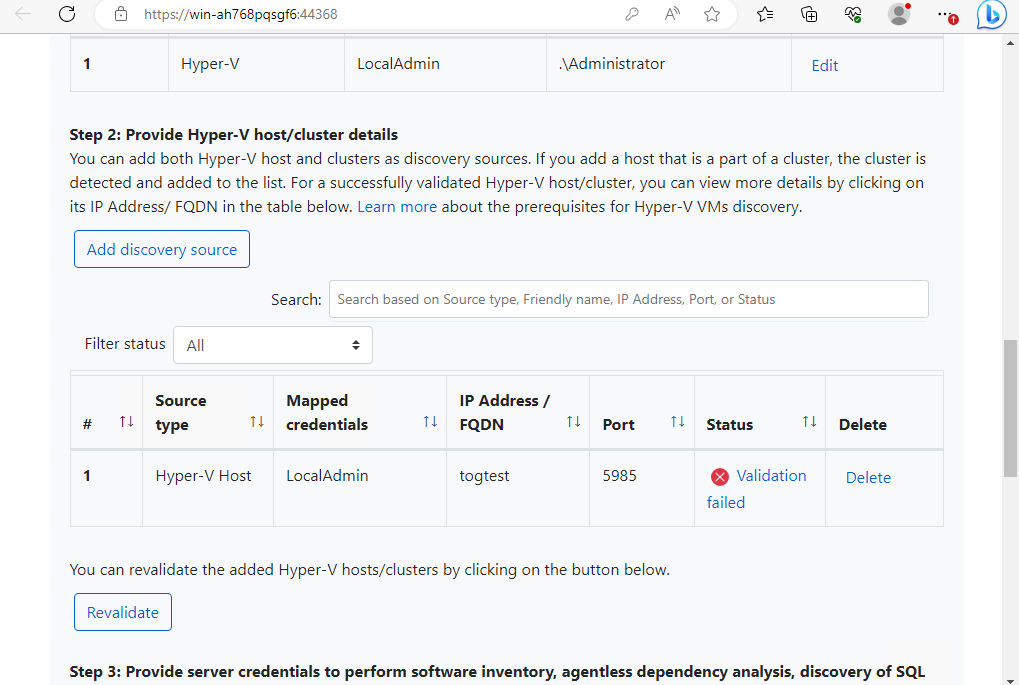Sort table by # column
Viewport: 1019px width, 685px height.
pyautogui.click(x=127, y=422)
